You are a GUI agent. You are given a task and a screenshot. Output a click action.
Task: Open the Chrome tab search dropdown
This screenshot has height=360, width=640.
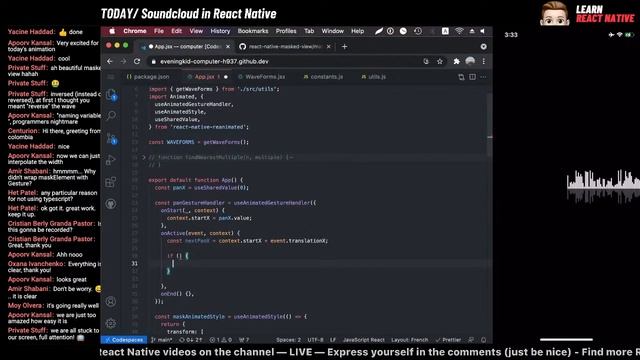coord(484,47)
